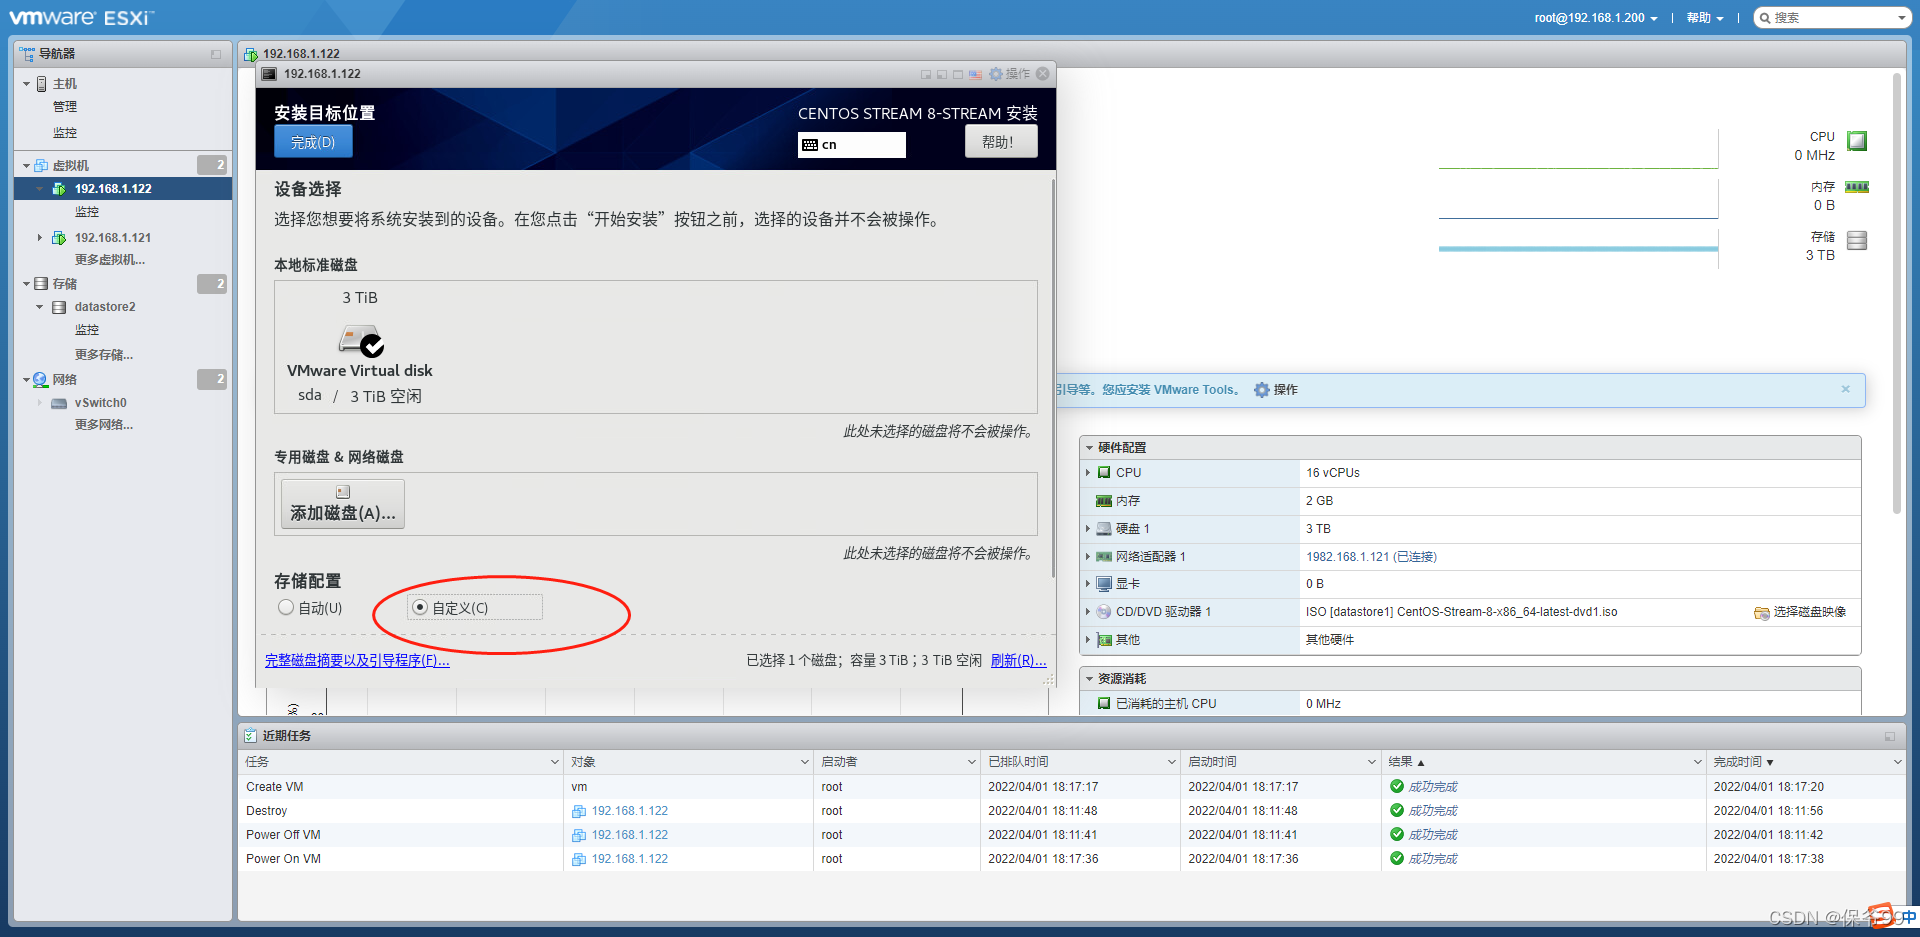Click the datastore2 storage icon

59,308
